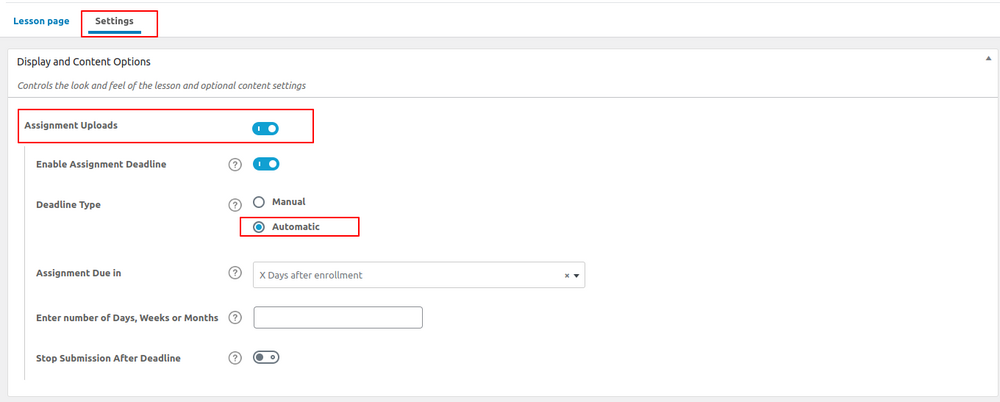Disable the Enable Assignment Deadline switch
The image size is (1000, 402).
(x=265, y=164)
